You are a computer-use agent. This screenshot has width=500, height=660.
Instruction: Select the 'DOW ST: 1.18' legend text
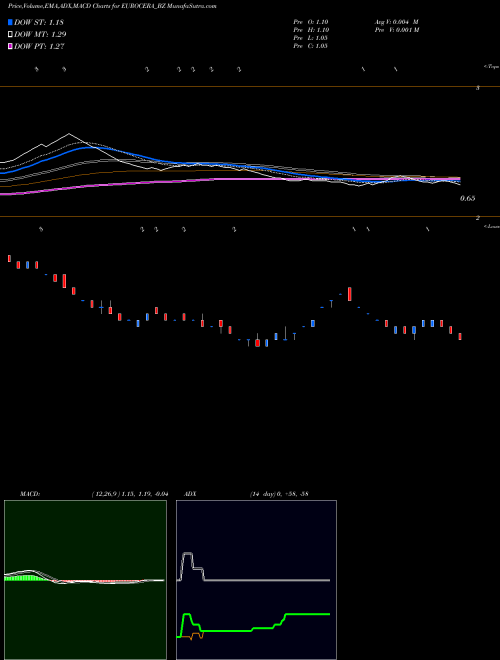coord(39,22)
